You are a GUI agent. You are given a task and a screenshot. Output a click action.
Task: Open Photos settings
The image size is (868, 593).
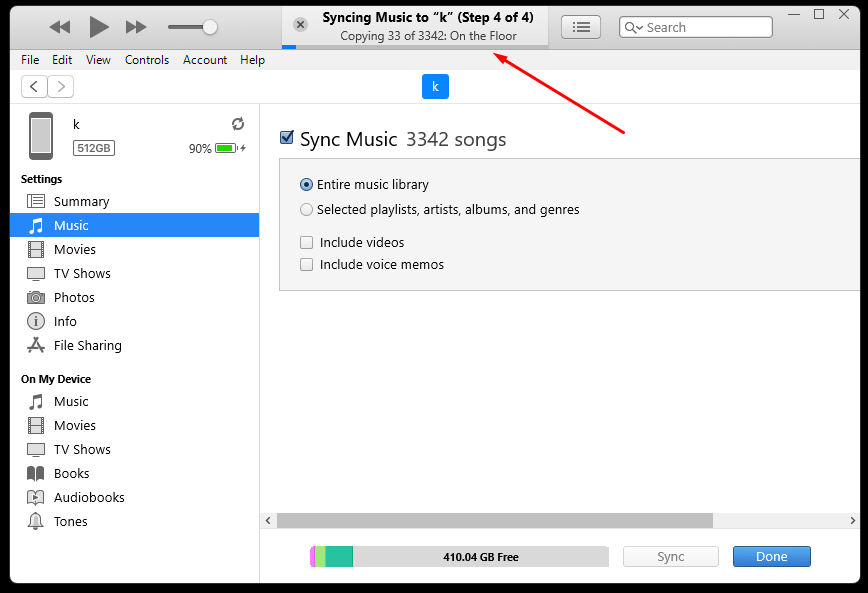coord(135,297)
